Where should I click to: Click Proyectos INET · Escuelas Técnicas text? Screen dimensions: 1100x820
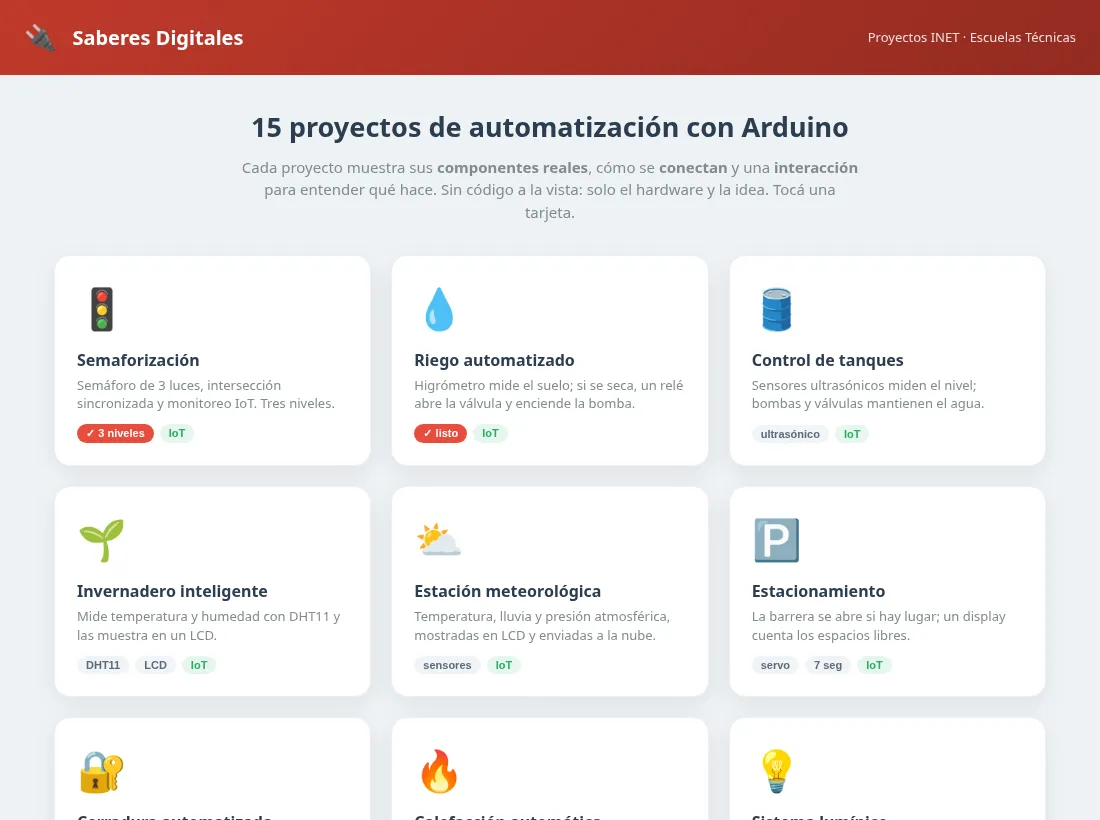(x=972, y=37)
